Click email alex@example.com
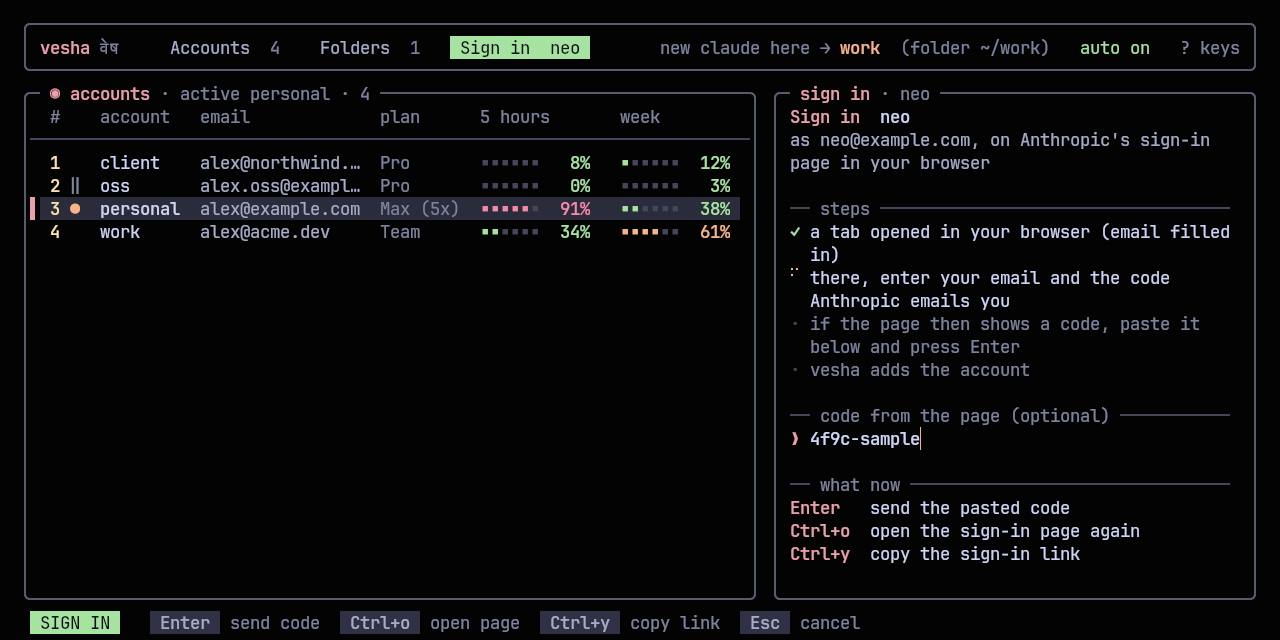The width and height of the screenshot is (1280, 640). tap(280, 209)
